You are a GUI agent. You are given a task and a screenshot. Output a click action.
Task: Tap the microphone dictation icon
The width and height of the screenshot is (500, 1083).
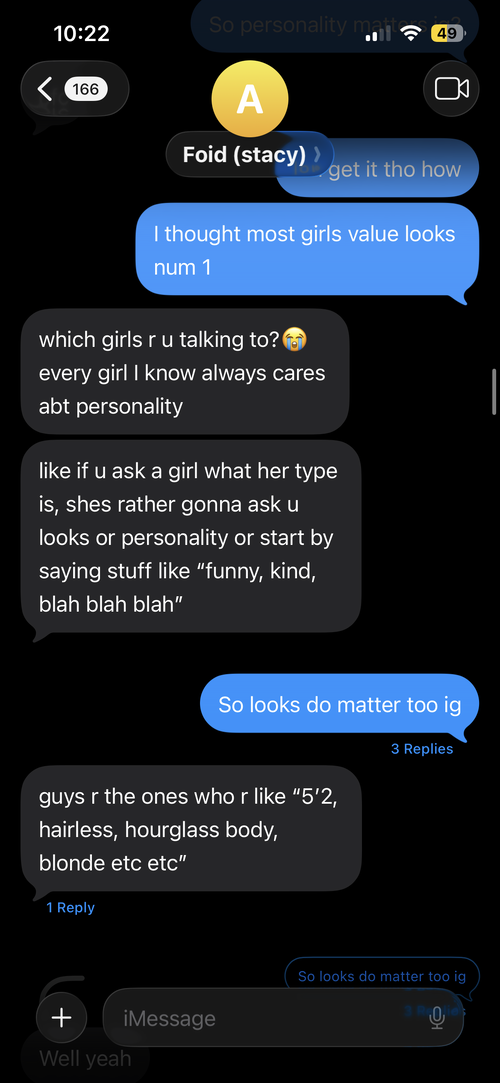click(x=436, y=1018)
